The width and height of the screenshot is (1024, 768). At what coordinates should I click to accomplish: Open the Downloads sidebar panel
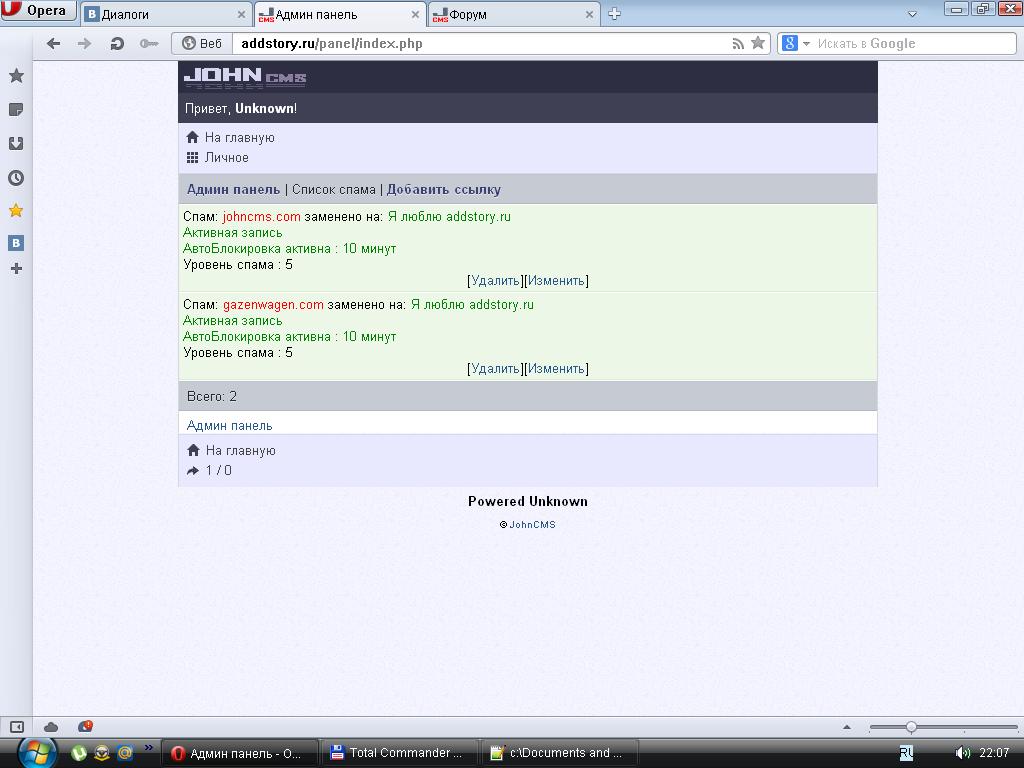(16, 143)
